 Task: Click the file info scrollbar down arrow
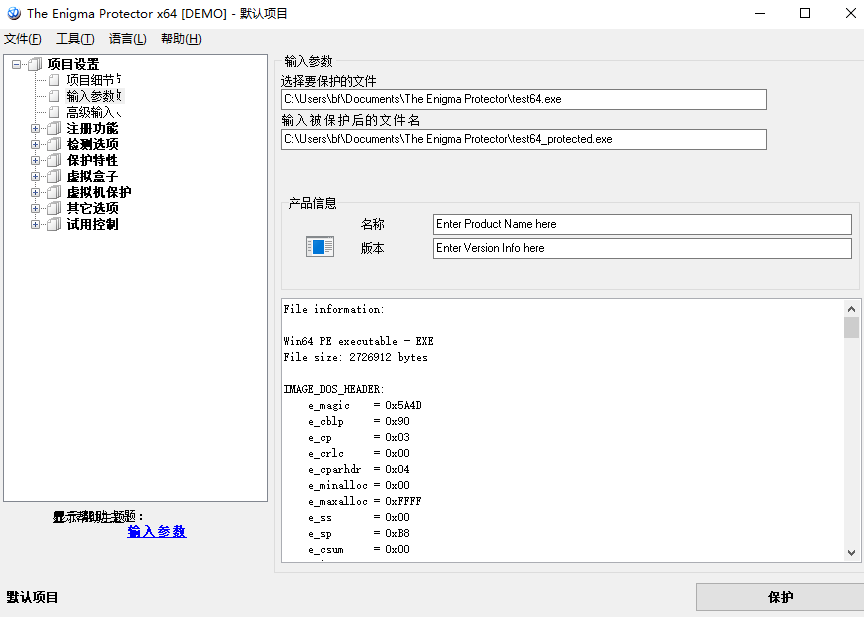pos(851,552)
